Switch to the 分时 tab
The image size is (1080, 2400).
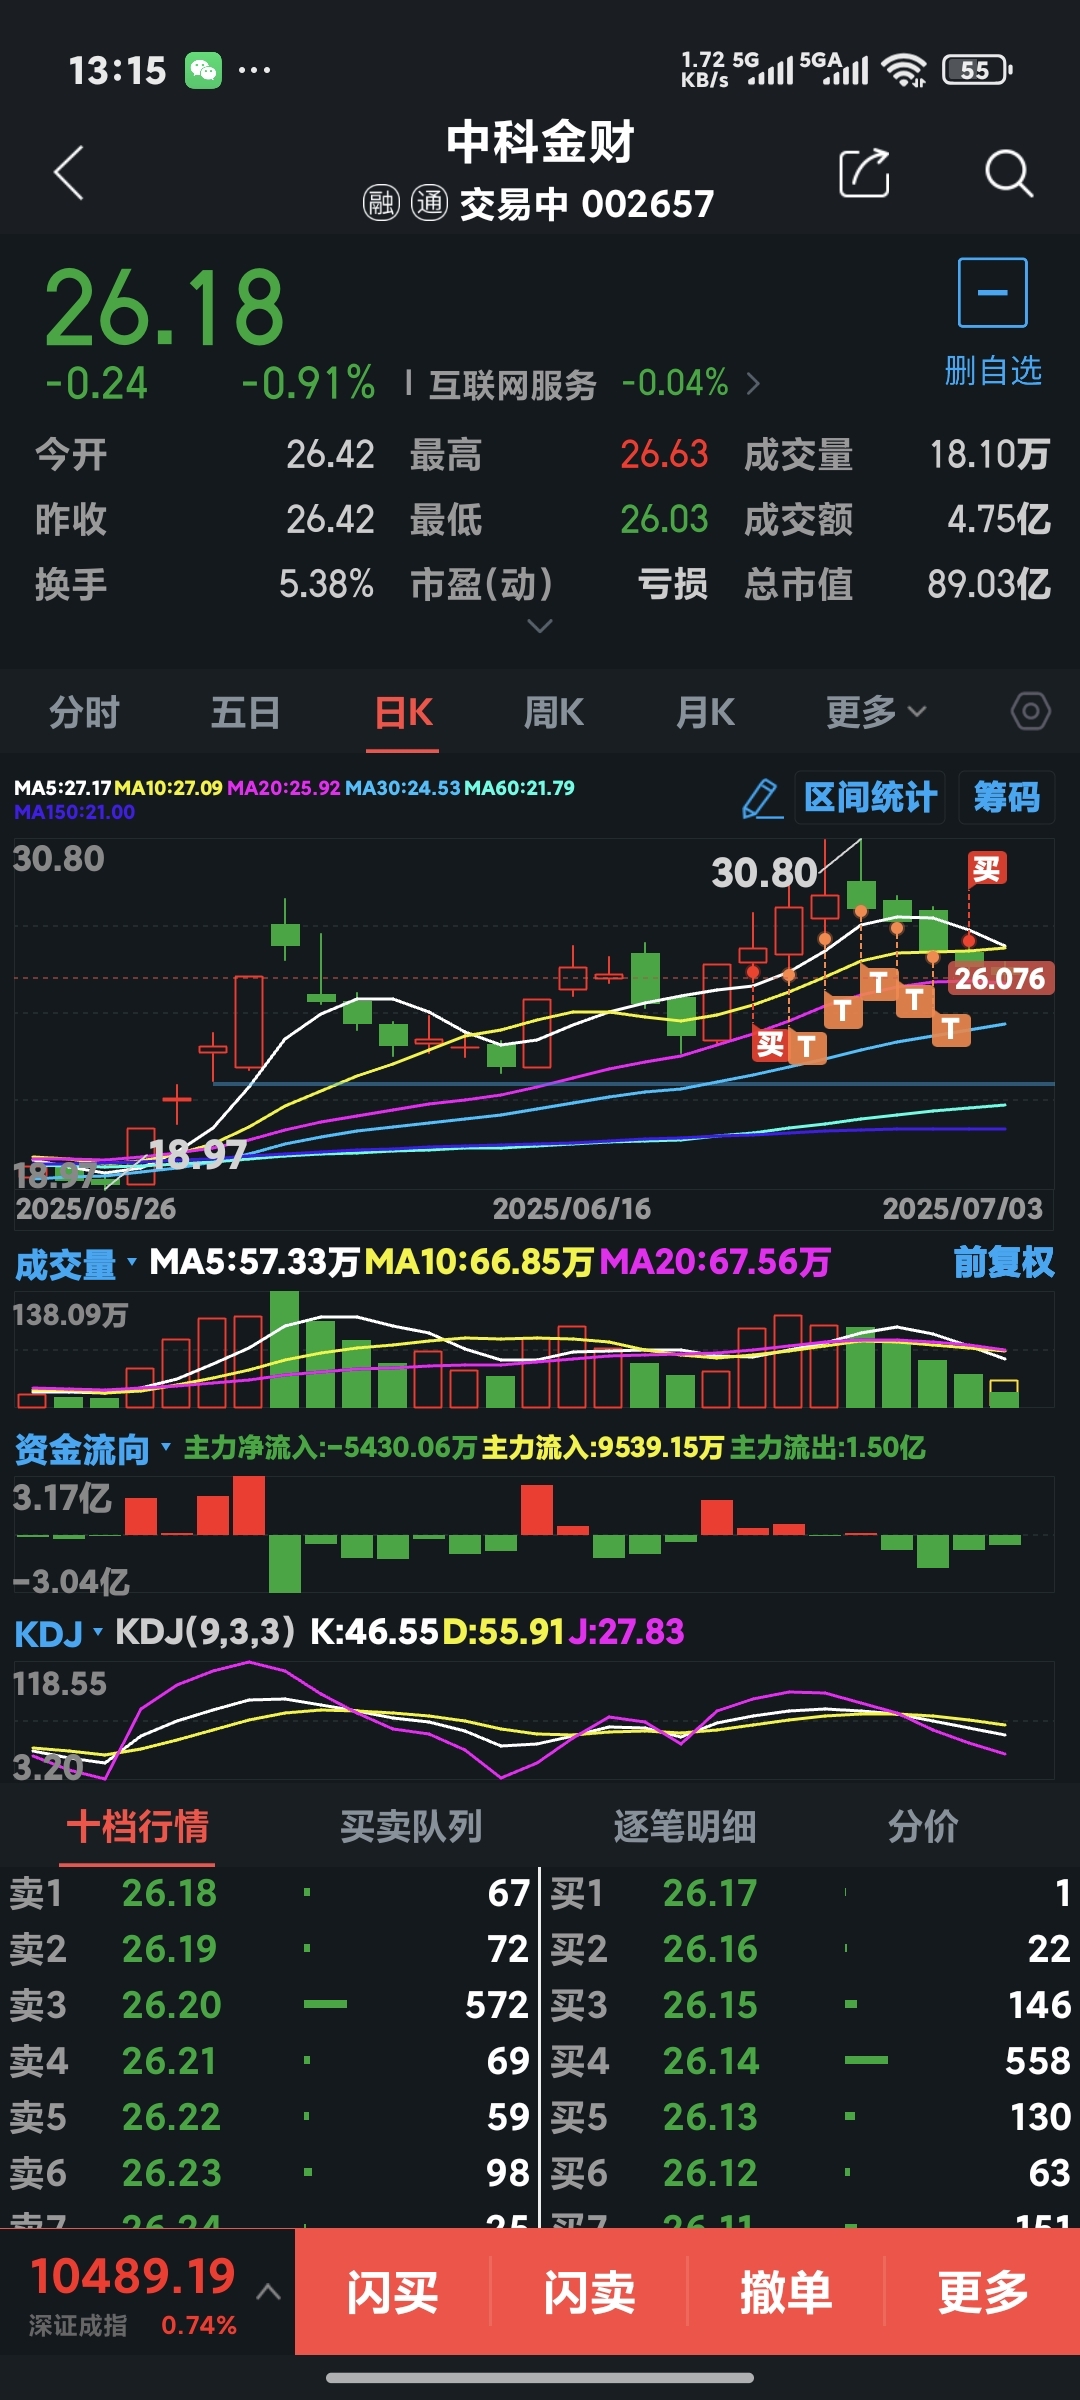click(x=84, y=712)
